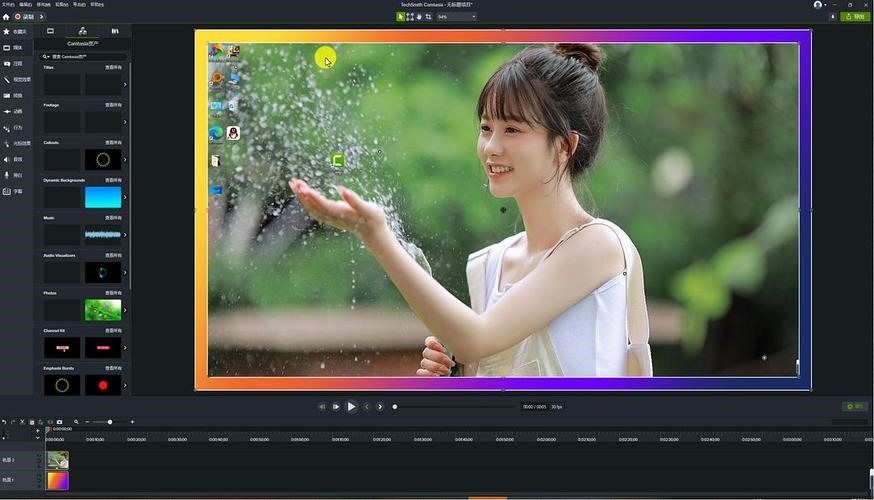The height and width of the screenshot is (500, 874).
Task: Expand the Music row arrow
Action: tap(125, 235)
